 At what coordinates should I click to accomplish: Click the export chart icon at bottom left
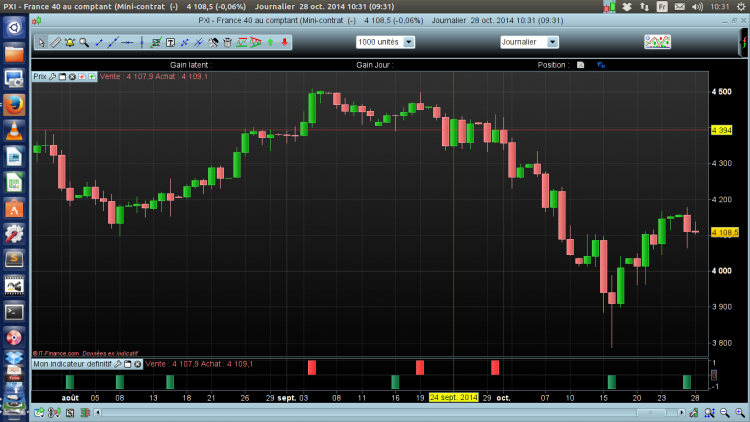coord(39,412)
